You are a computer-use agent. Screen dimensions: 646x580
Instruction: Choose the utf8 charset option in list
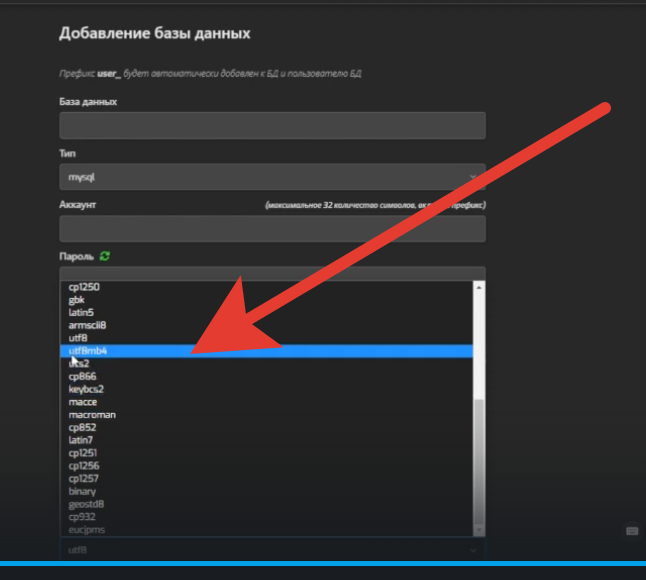click(x=79, y=338)
